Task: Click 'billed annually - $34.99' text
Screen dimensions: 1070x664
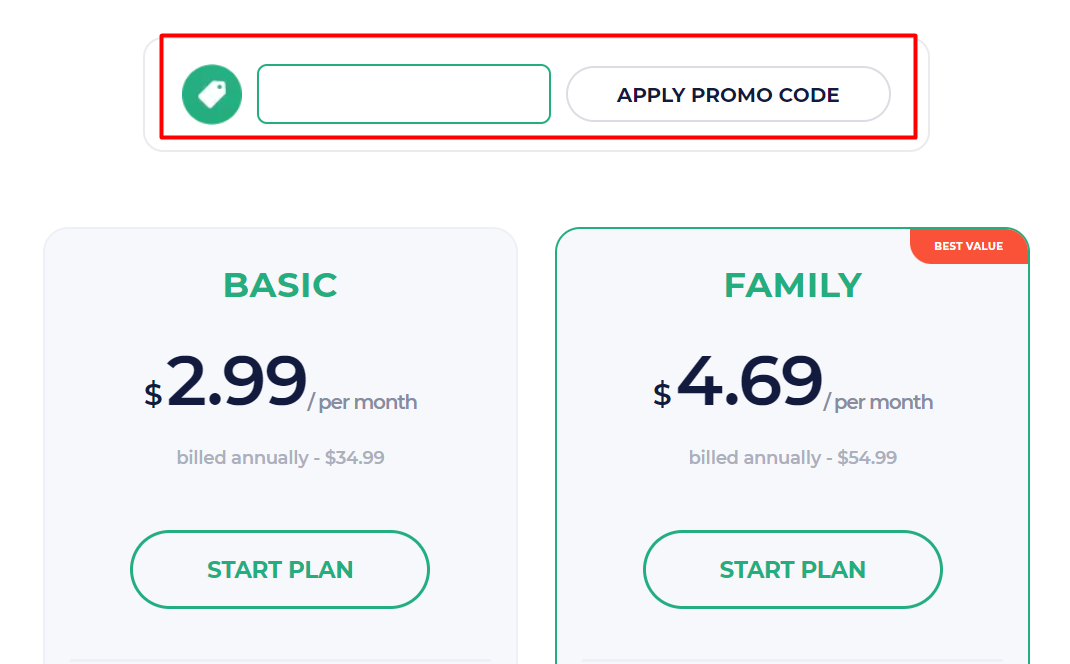Action: pyautogui.click(x=279, y=457)
